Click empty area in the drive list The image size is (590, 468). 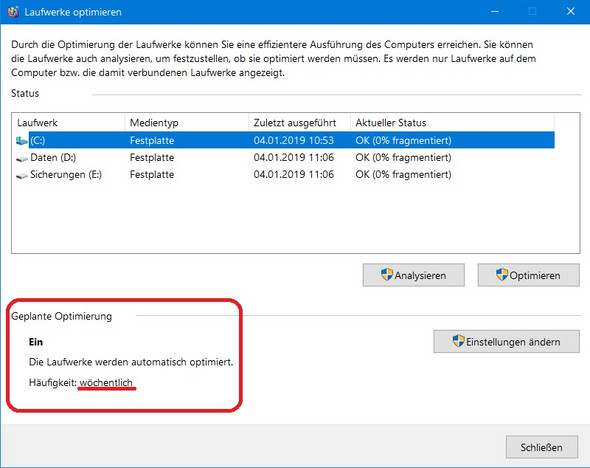(x=295, y=218)
